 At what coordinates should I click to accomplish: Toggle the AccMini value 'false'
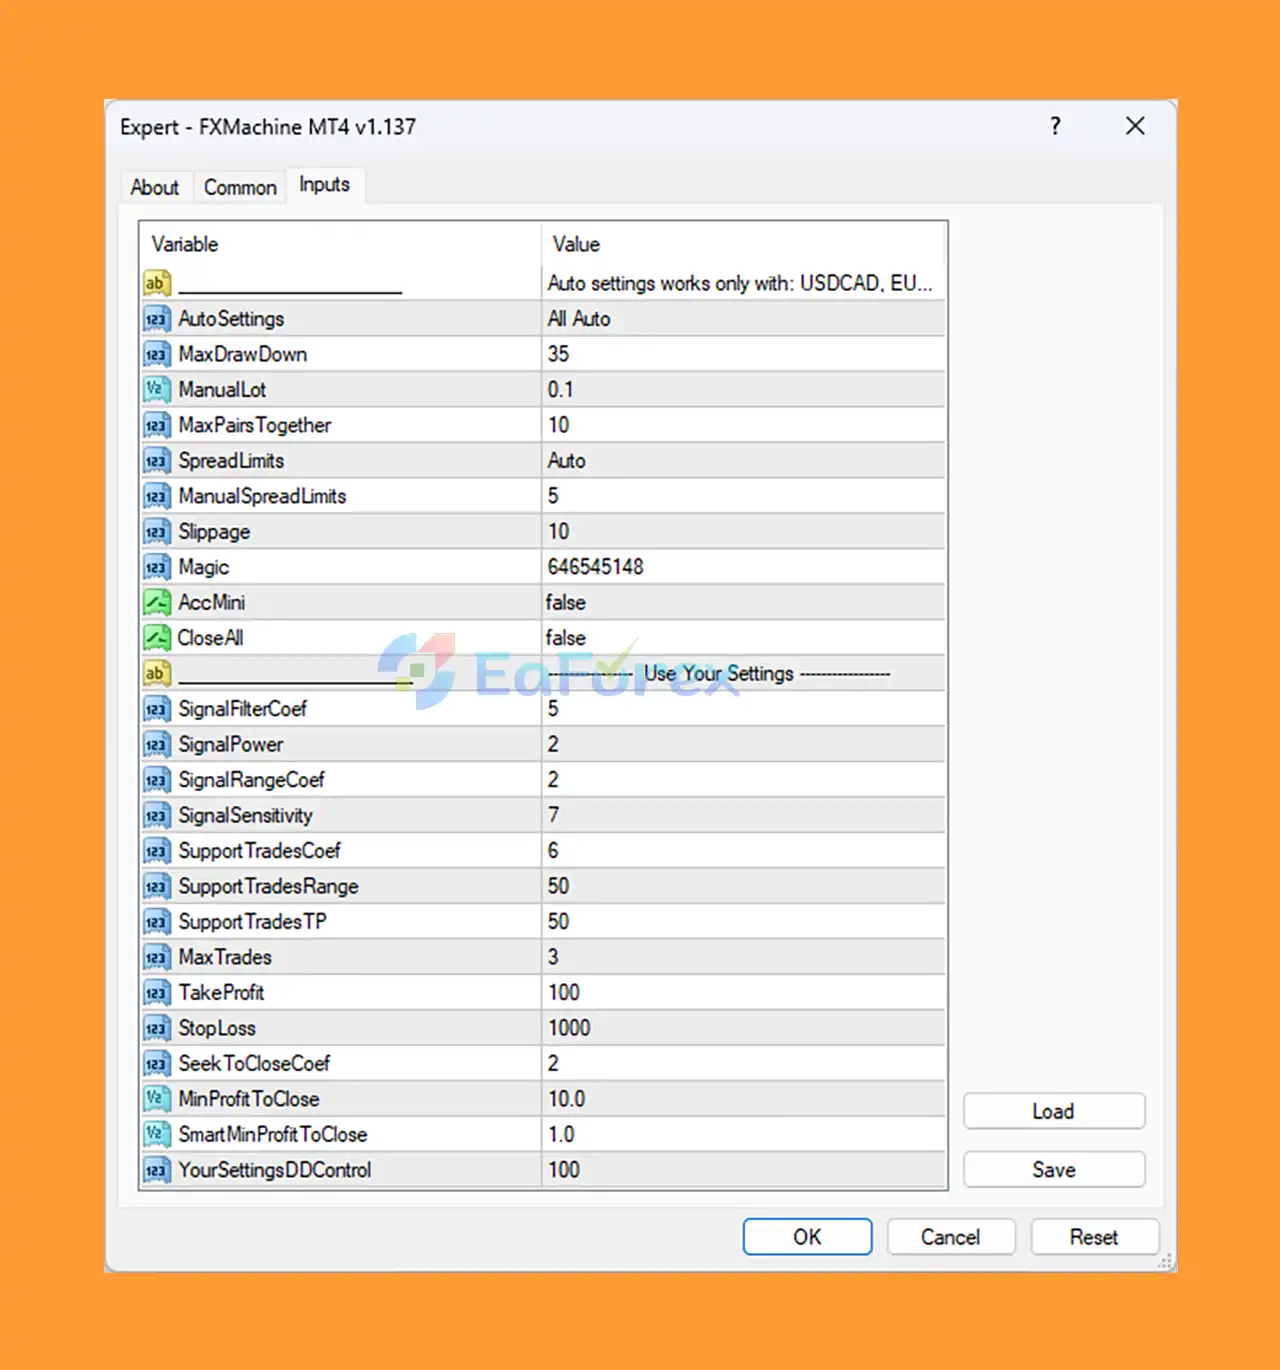click(743, 603)
